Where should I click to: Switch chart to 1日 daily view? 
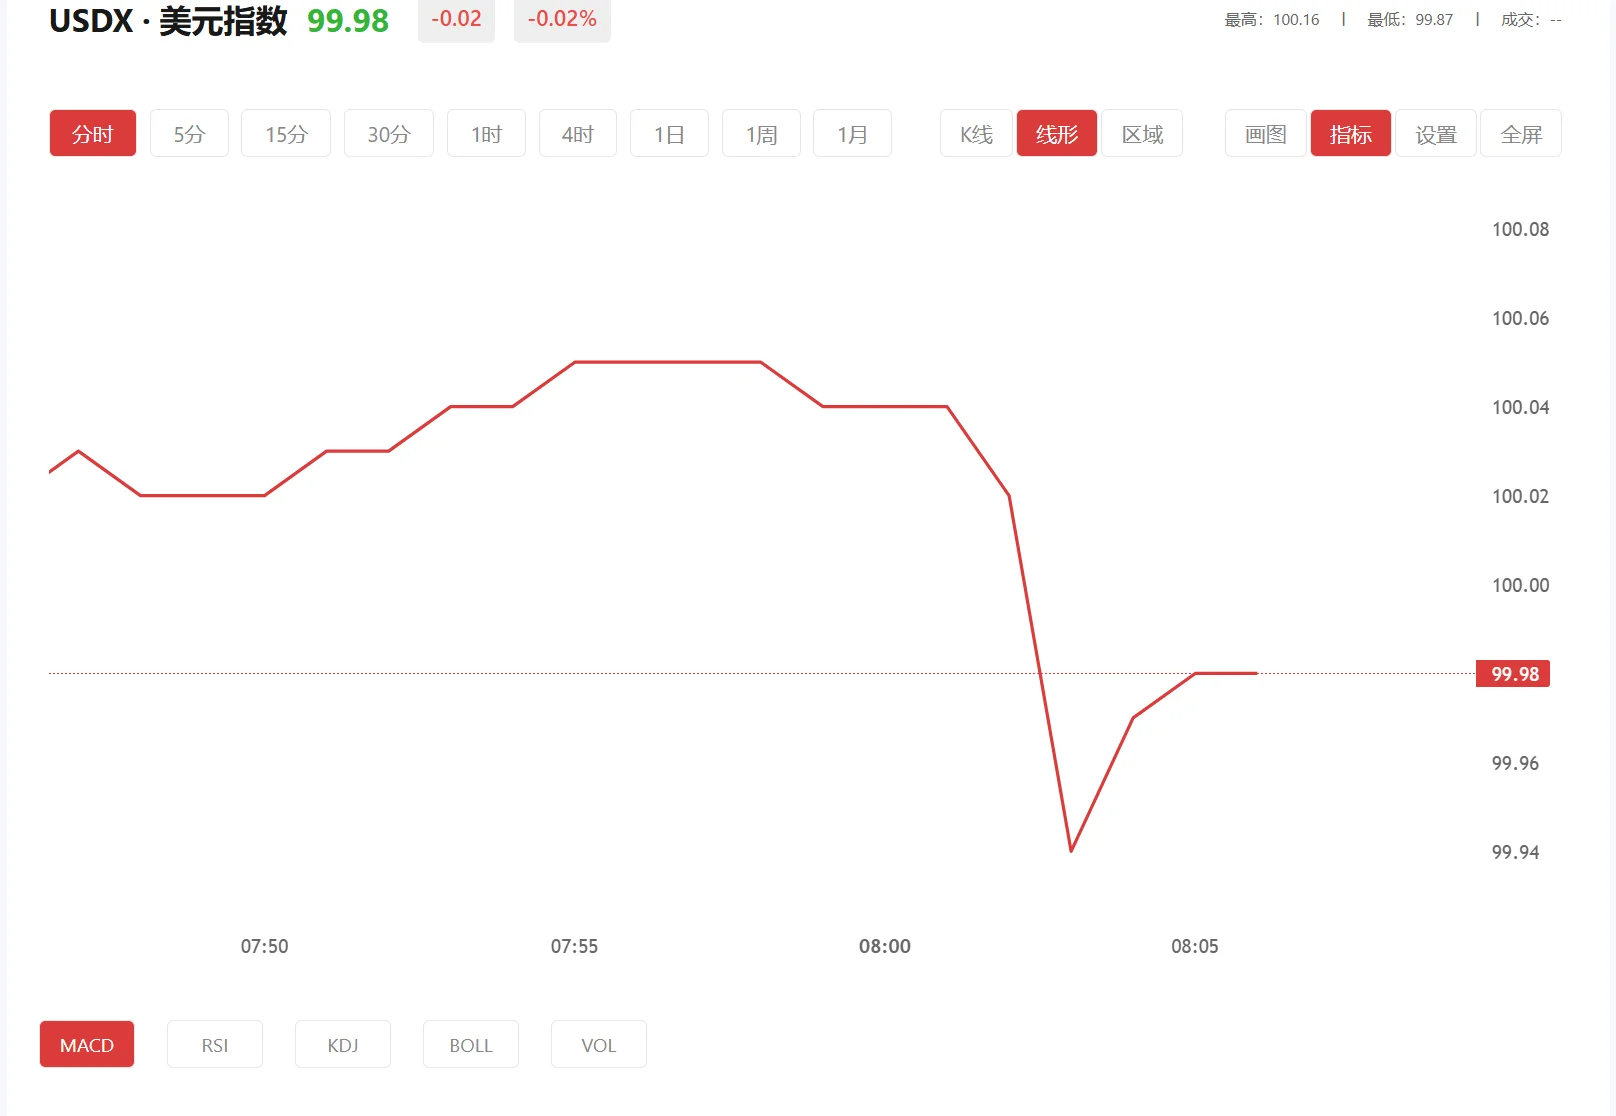669,134
